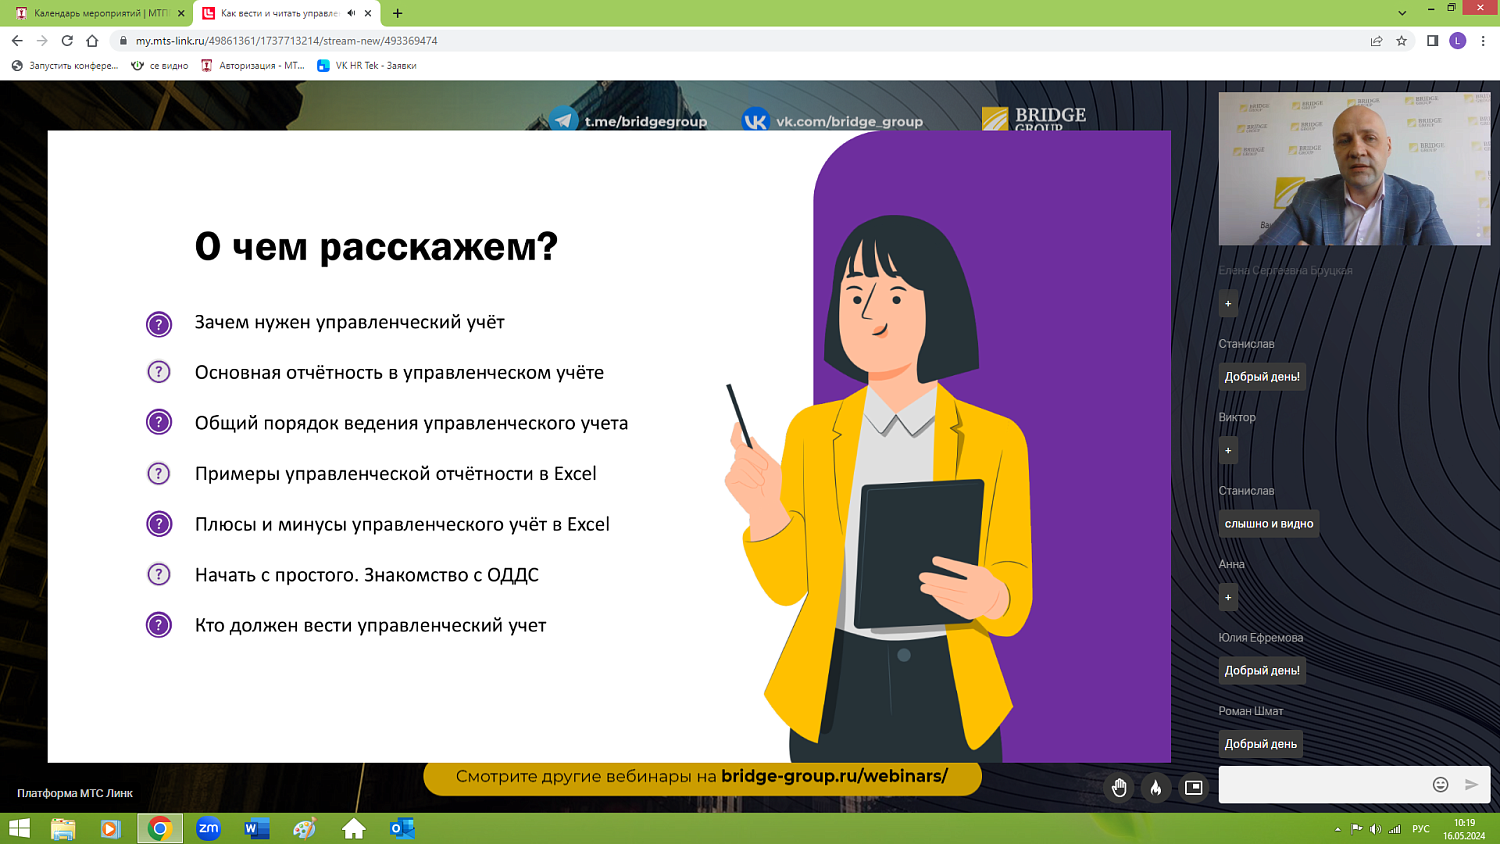The width and height of the screenshot is (1500, 844).
Task: Open the emoji picker in chat
Action: click(x=1439, y=786)
